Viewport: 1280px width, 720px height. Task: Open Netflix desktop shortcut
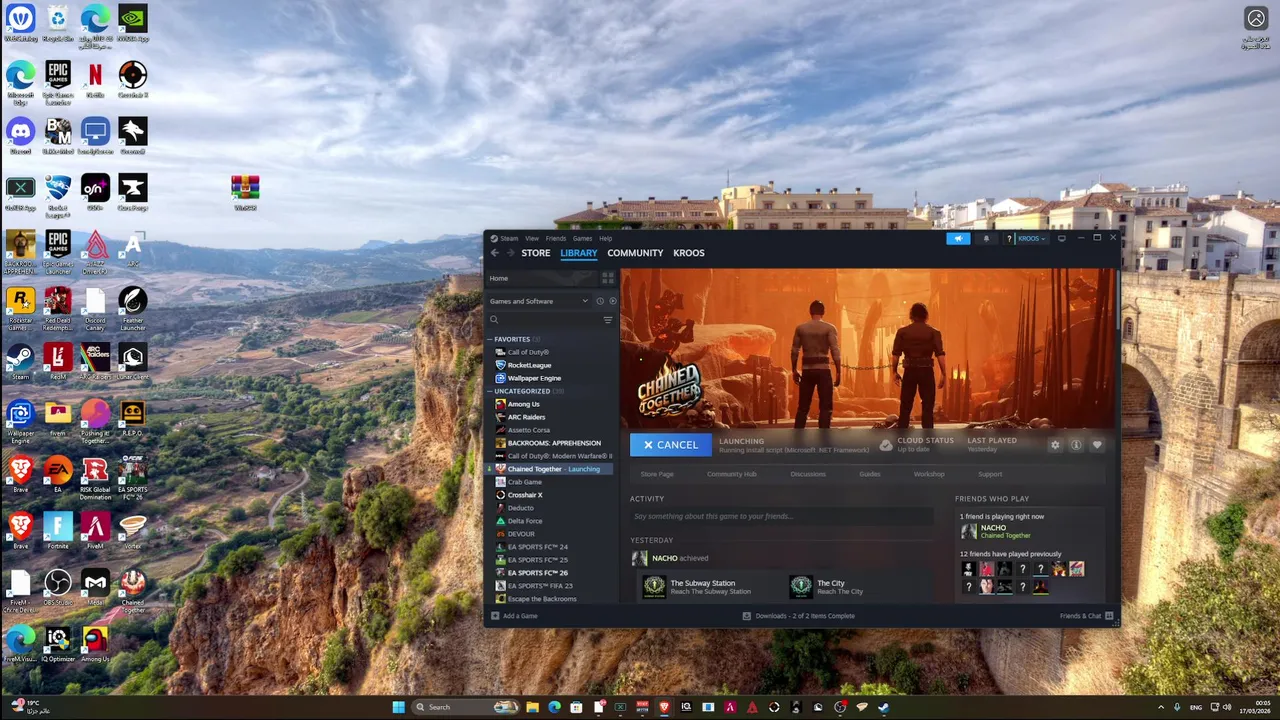click(95, 79)
